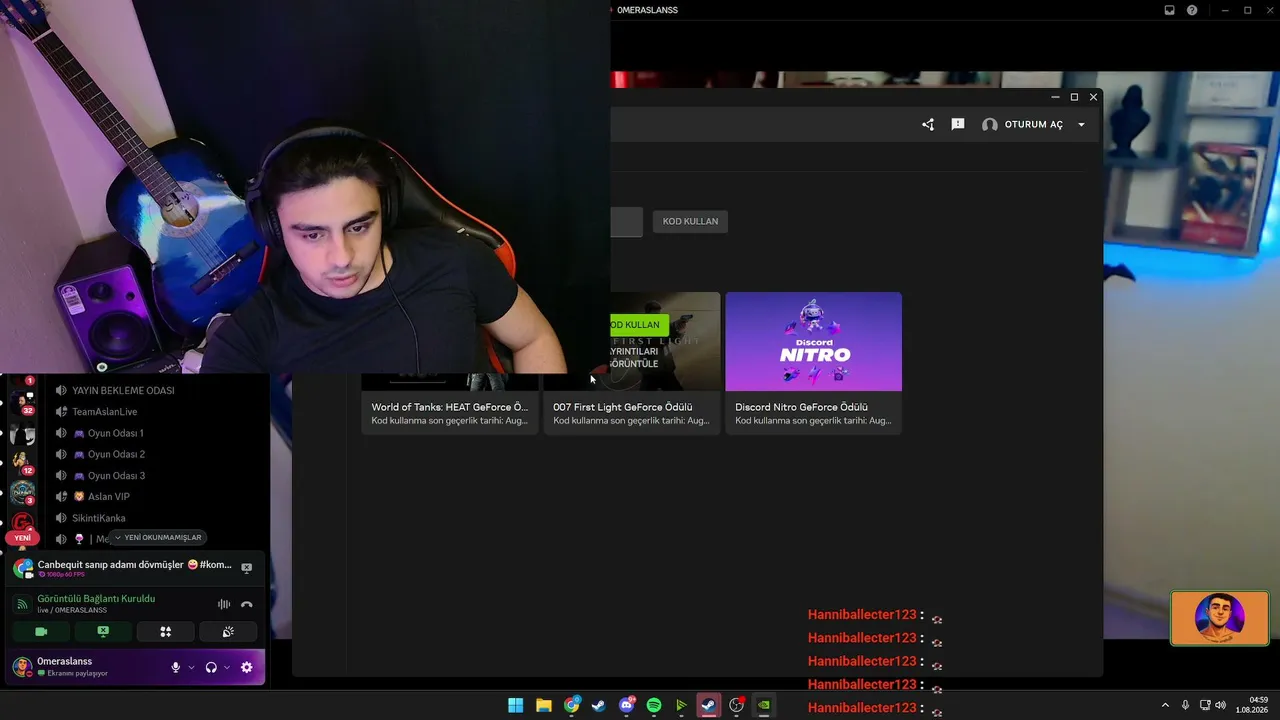This screenshot has width=1280, height=720.
Task: Open Discord from the taskbar
Action: point(627,705)
